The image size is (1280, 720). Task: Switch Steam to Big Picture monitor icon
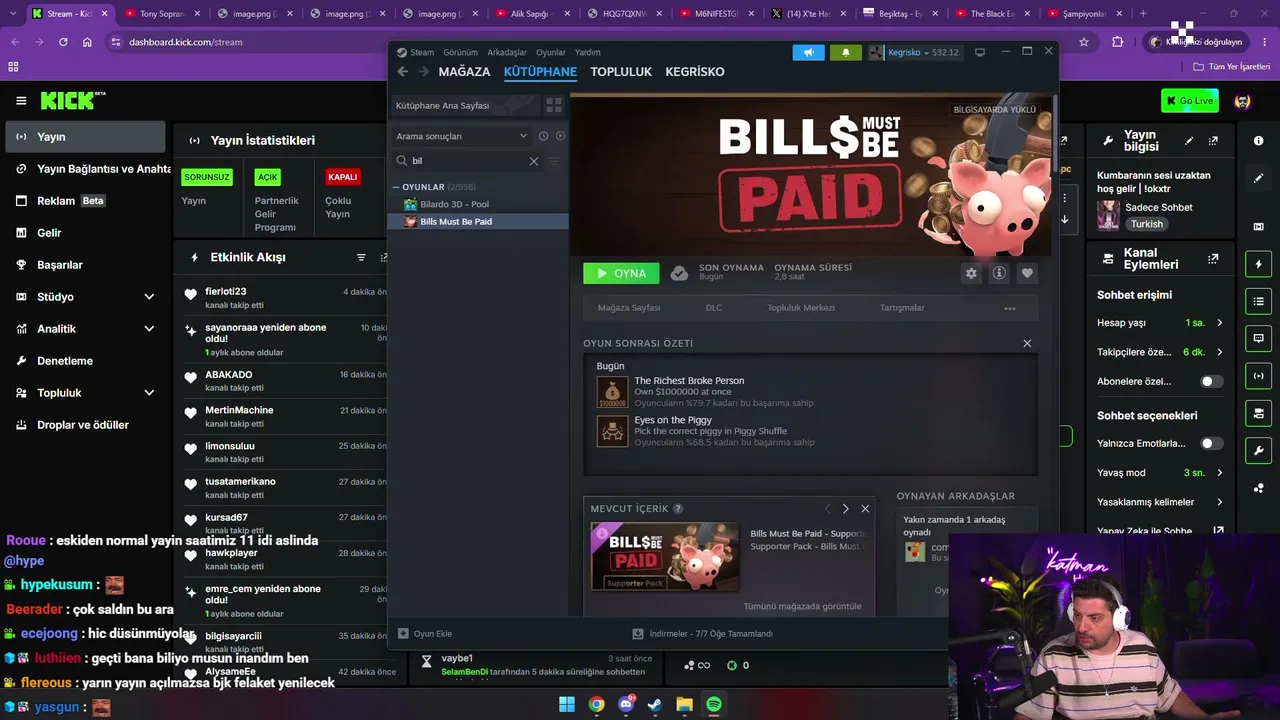(x=980, y=52)
